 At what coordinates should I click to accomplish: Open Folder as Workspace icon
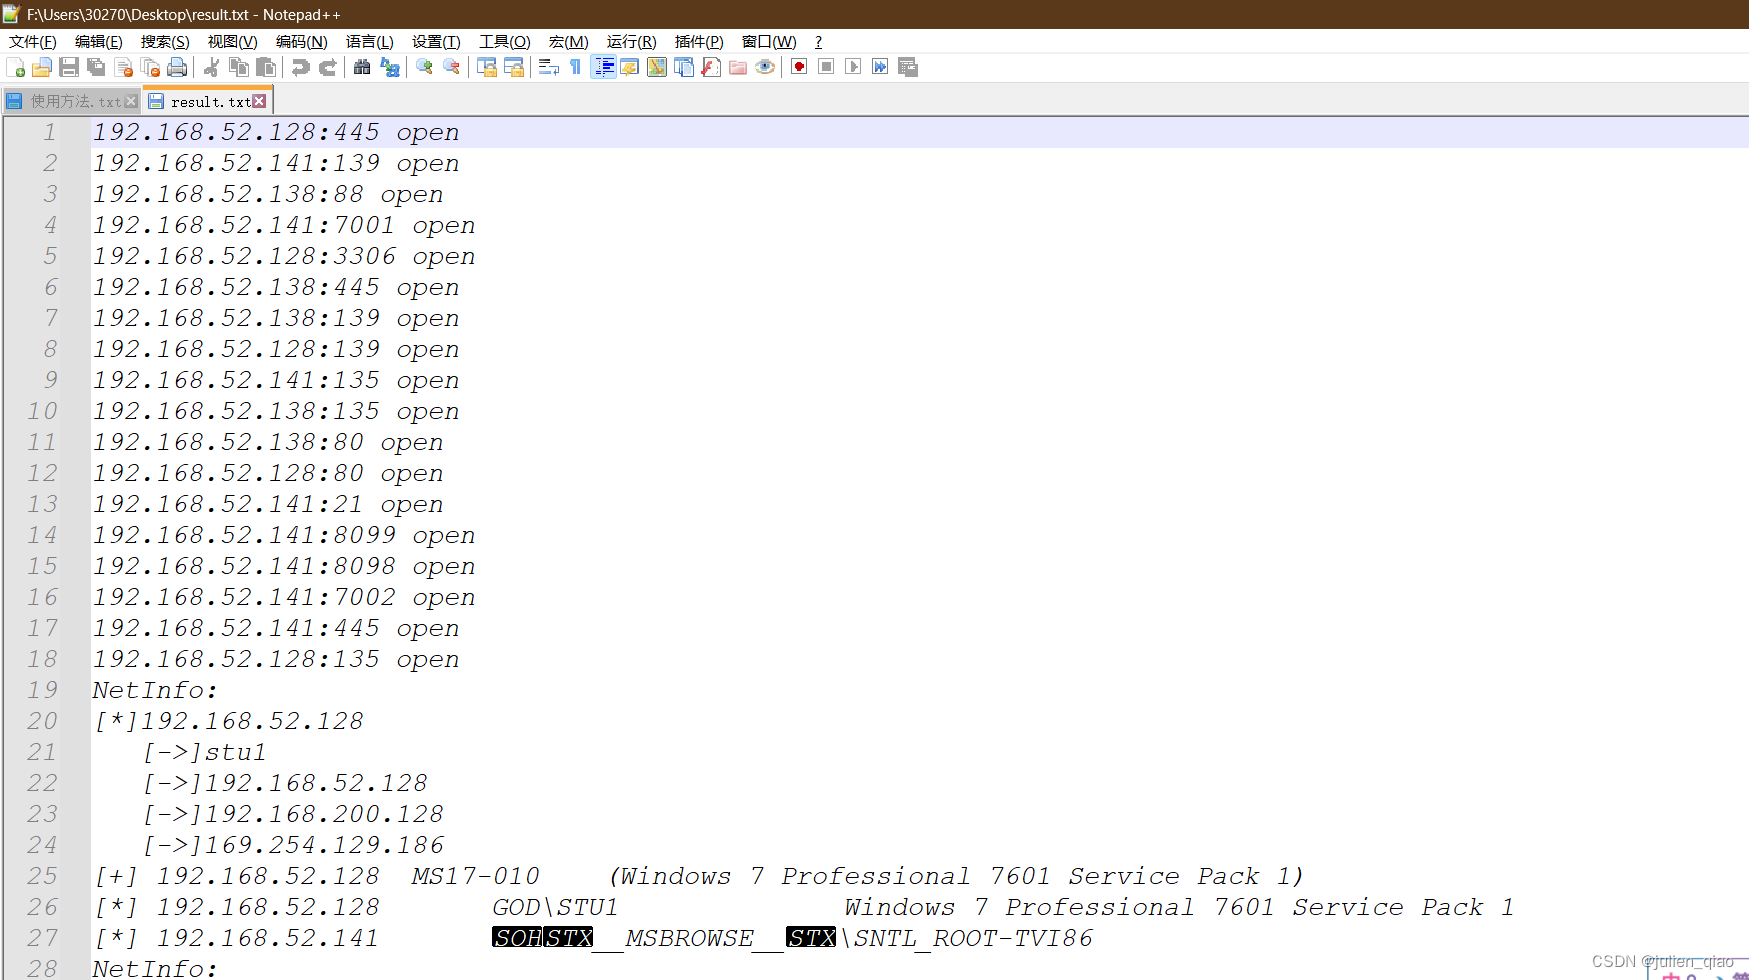[x=738, y=67]
